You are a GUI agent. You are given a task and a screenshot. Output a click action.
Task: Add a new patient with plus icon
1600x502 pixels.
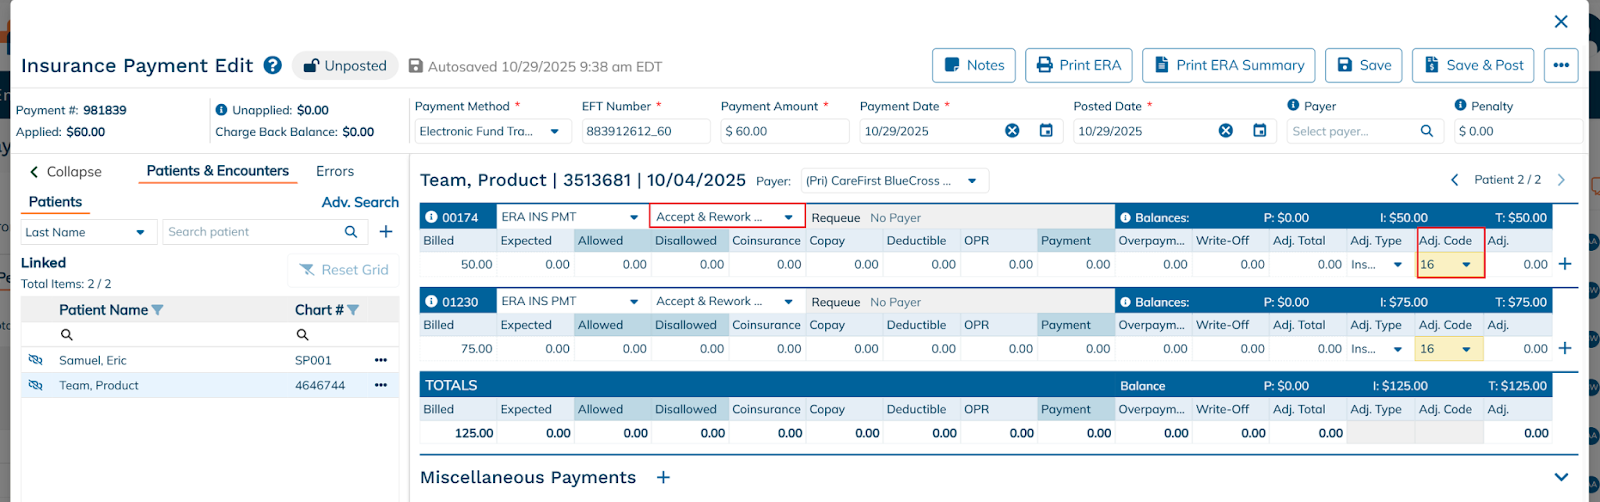point(386,232)
